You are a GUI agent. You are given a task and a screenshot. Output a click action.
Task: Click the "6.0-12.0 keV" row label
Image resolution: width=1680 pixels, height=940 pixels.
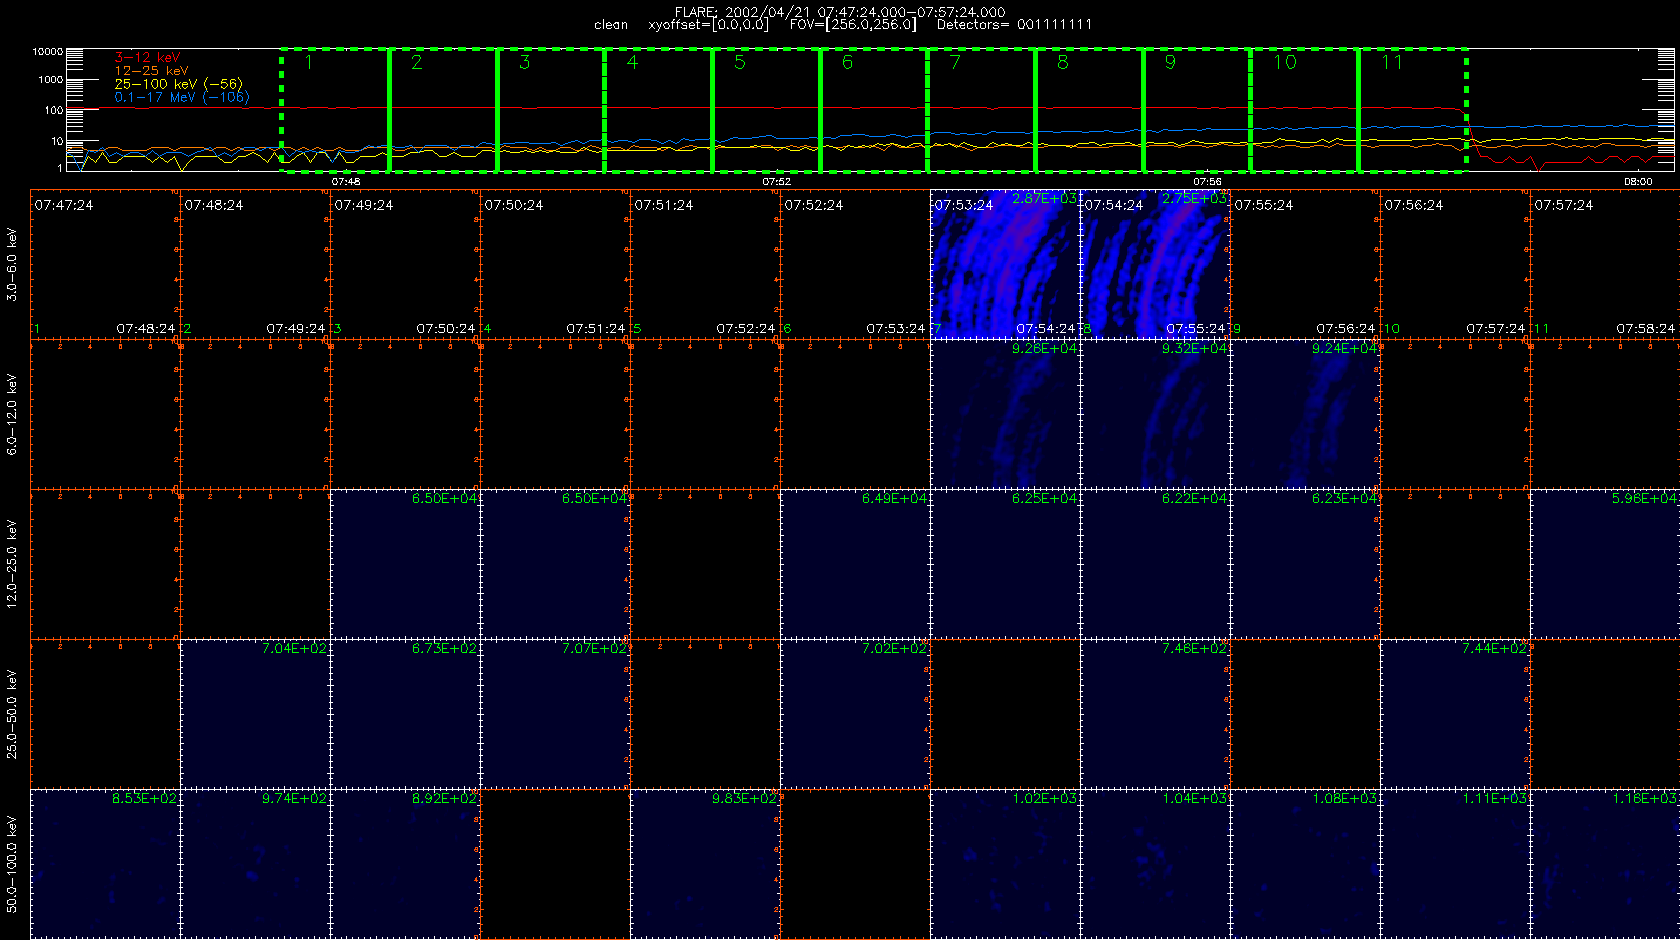[x=12, y=415]
